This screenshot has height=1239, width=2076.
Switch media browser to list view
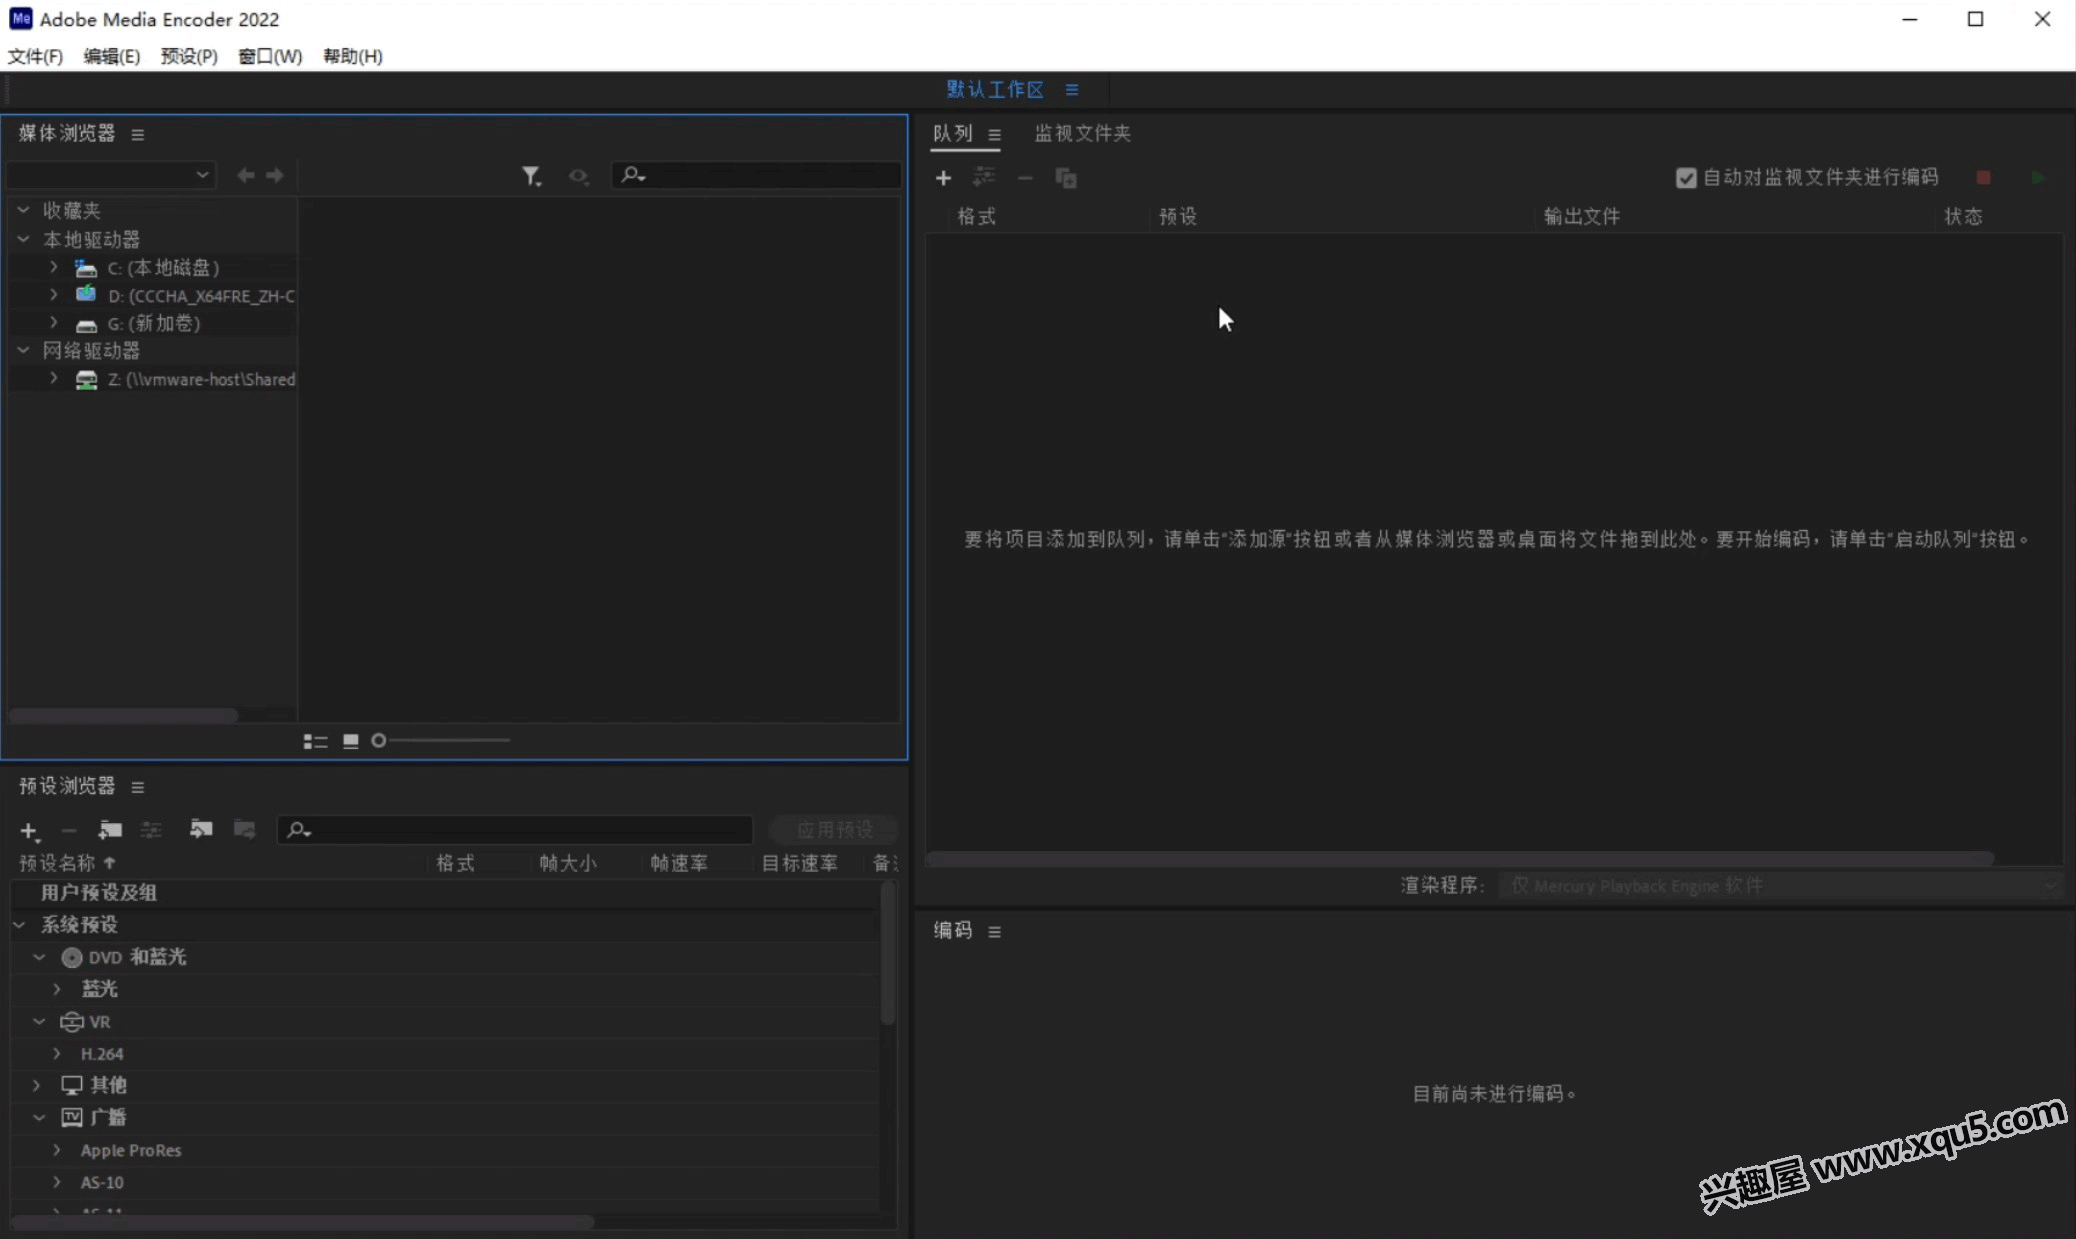pos(316,741)
